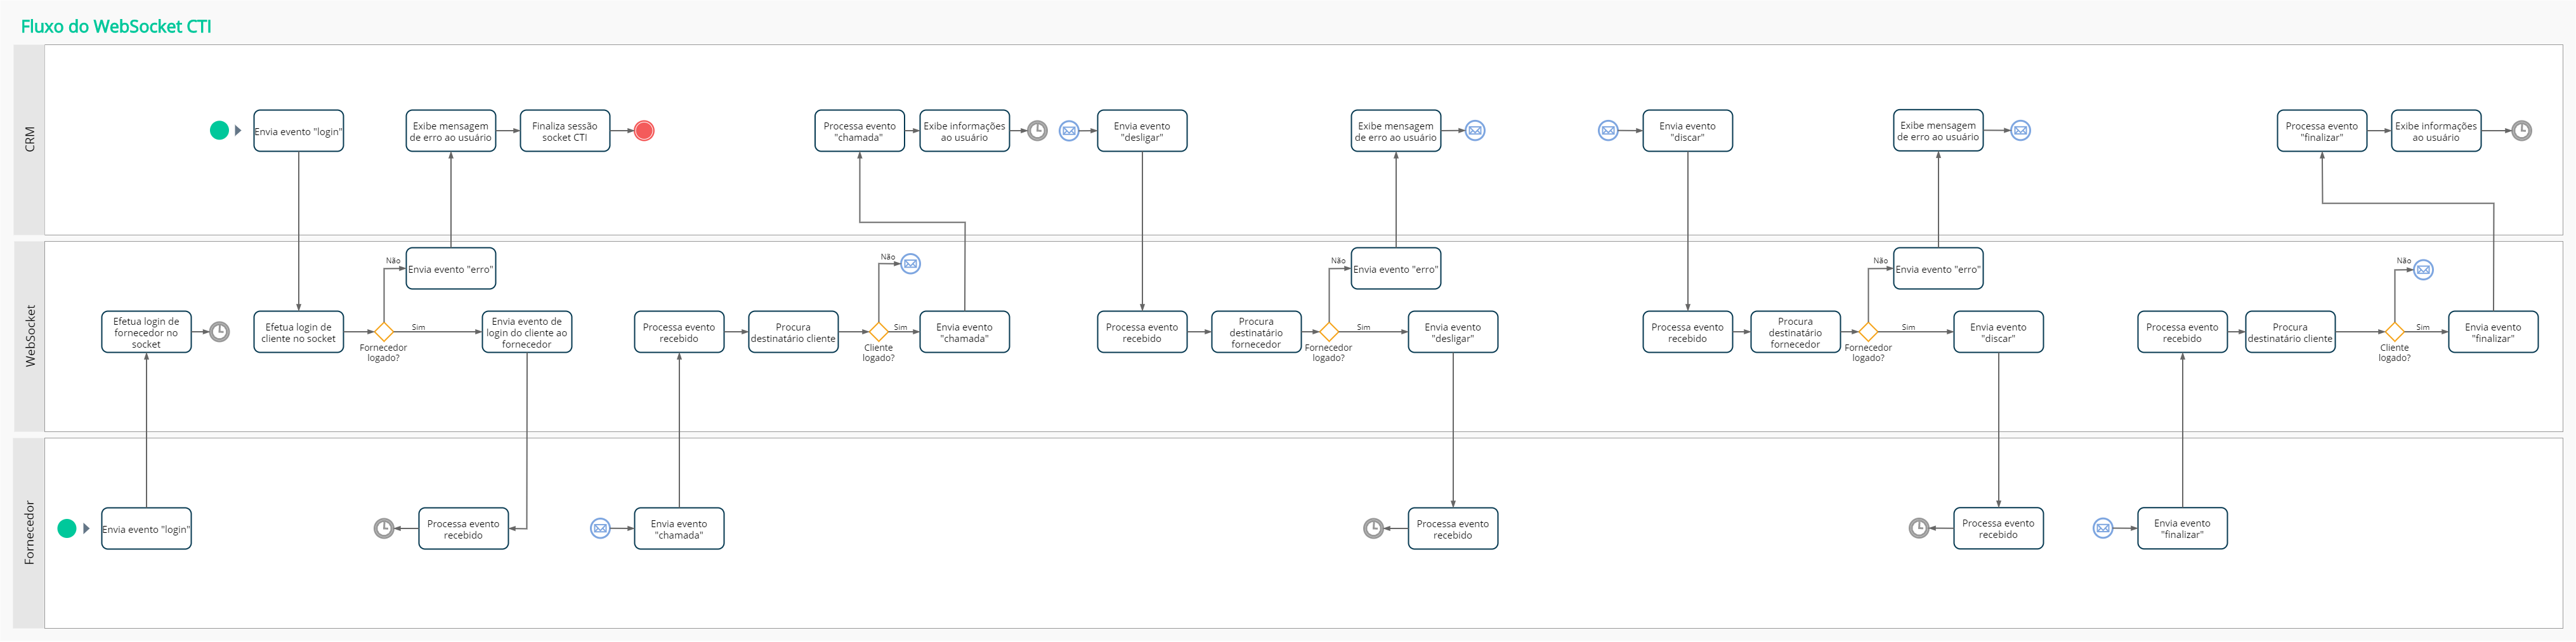Select message event before Fornecedor 'Envia evento finalizar'
The height and width of the screenshot is (642, 2576).
[2103, 529]
